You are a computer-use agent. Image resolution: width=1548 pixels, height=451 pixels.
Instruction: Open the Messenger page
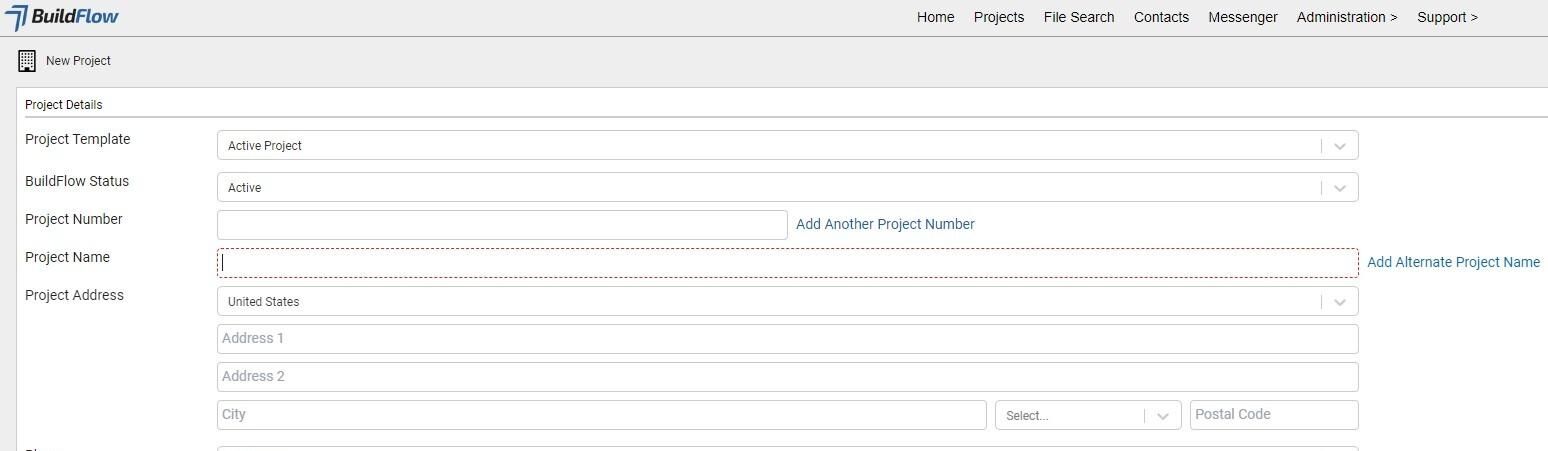point(1242,17)
